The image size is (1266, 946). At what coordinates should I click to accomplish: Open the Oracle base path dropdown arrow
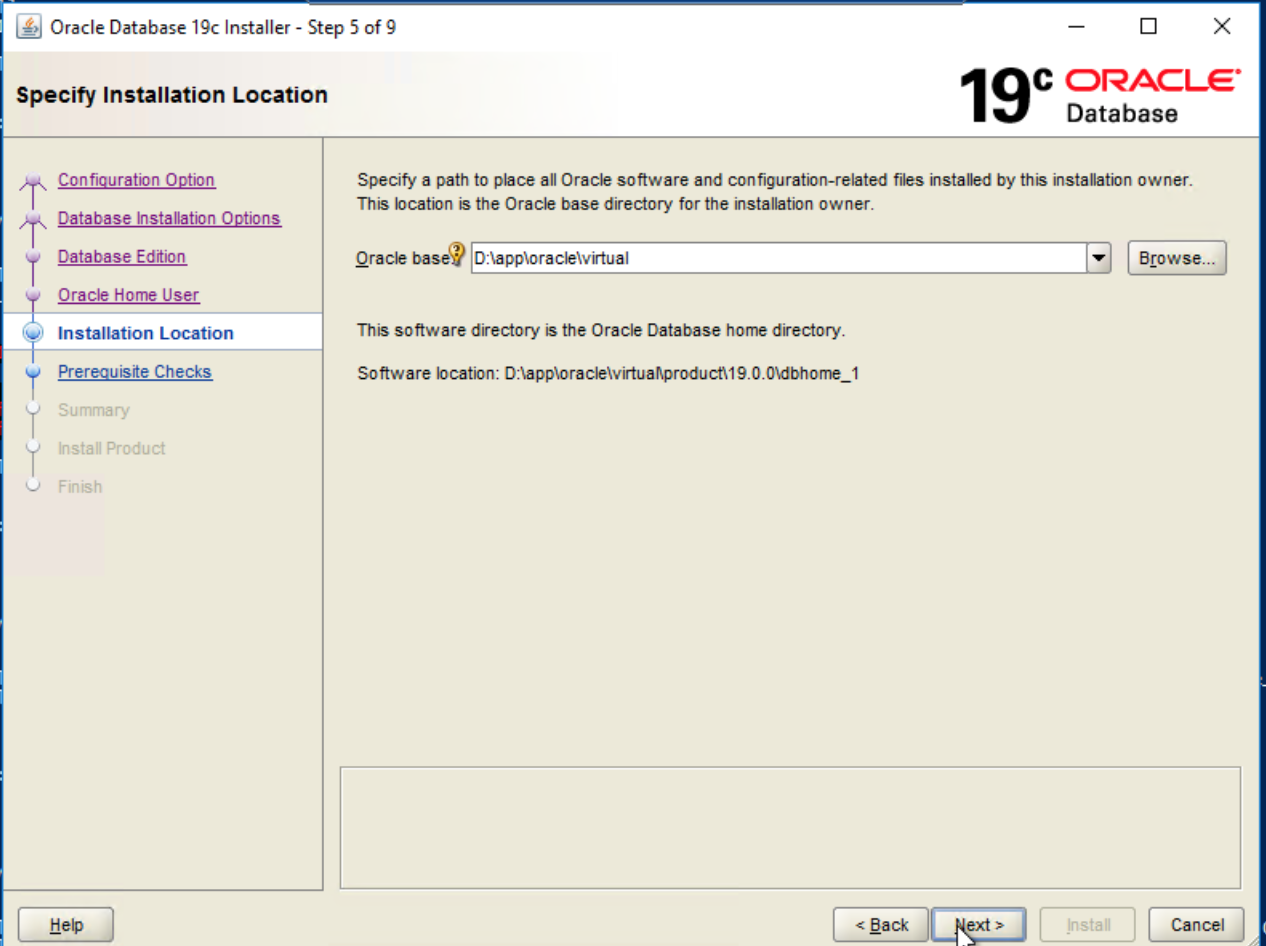pyautogui.click(x=1099, y=258)
